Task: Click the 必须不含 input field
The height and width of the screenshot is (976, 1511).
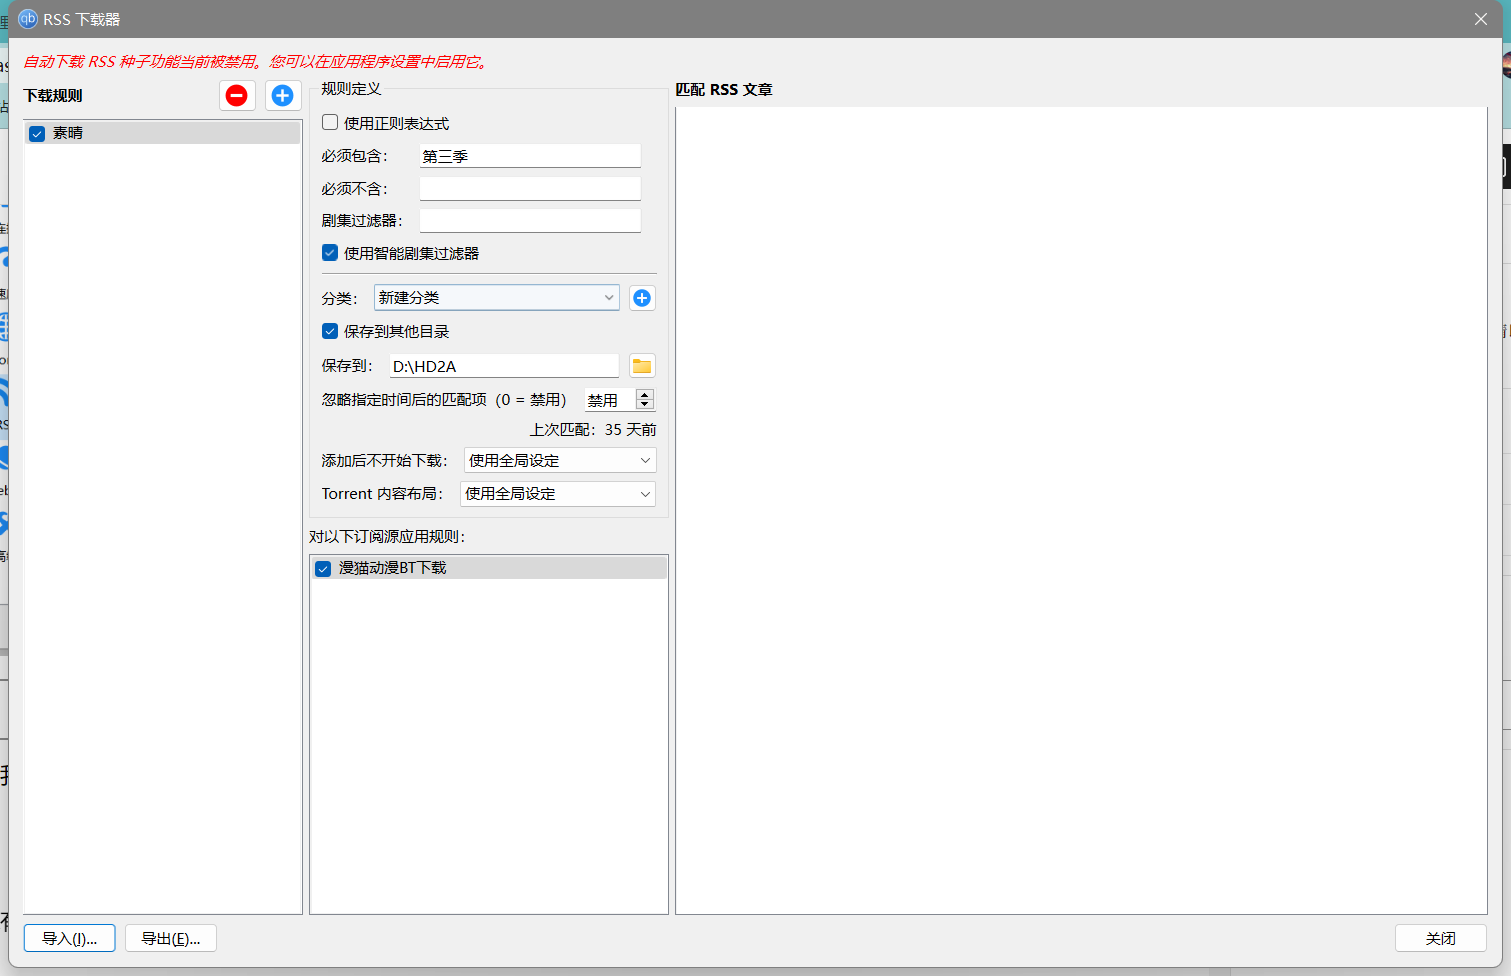Action: pos(530,189)
